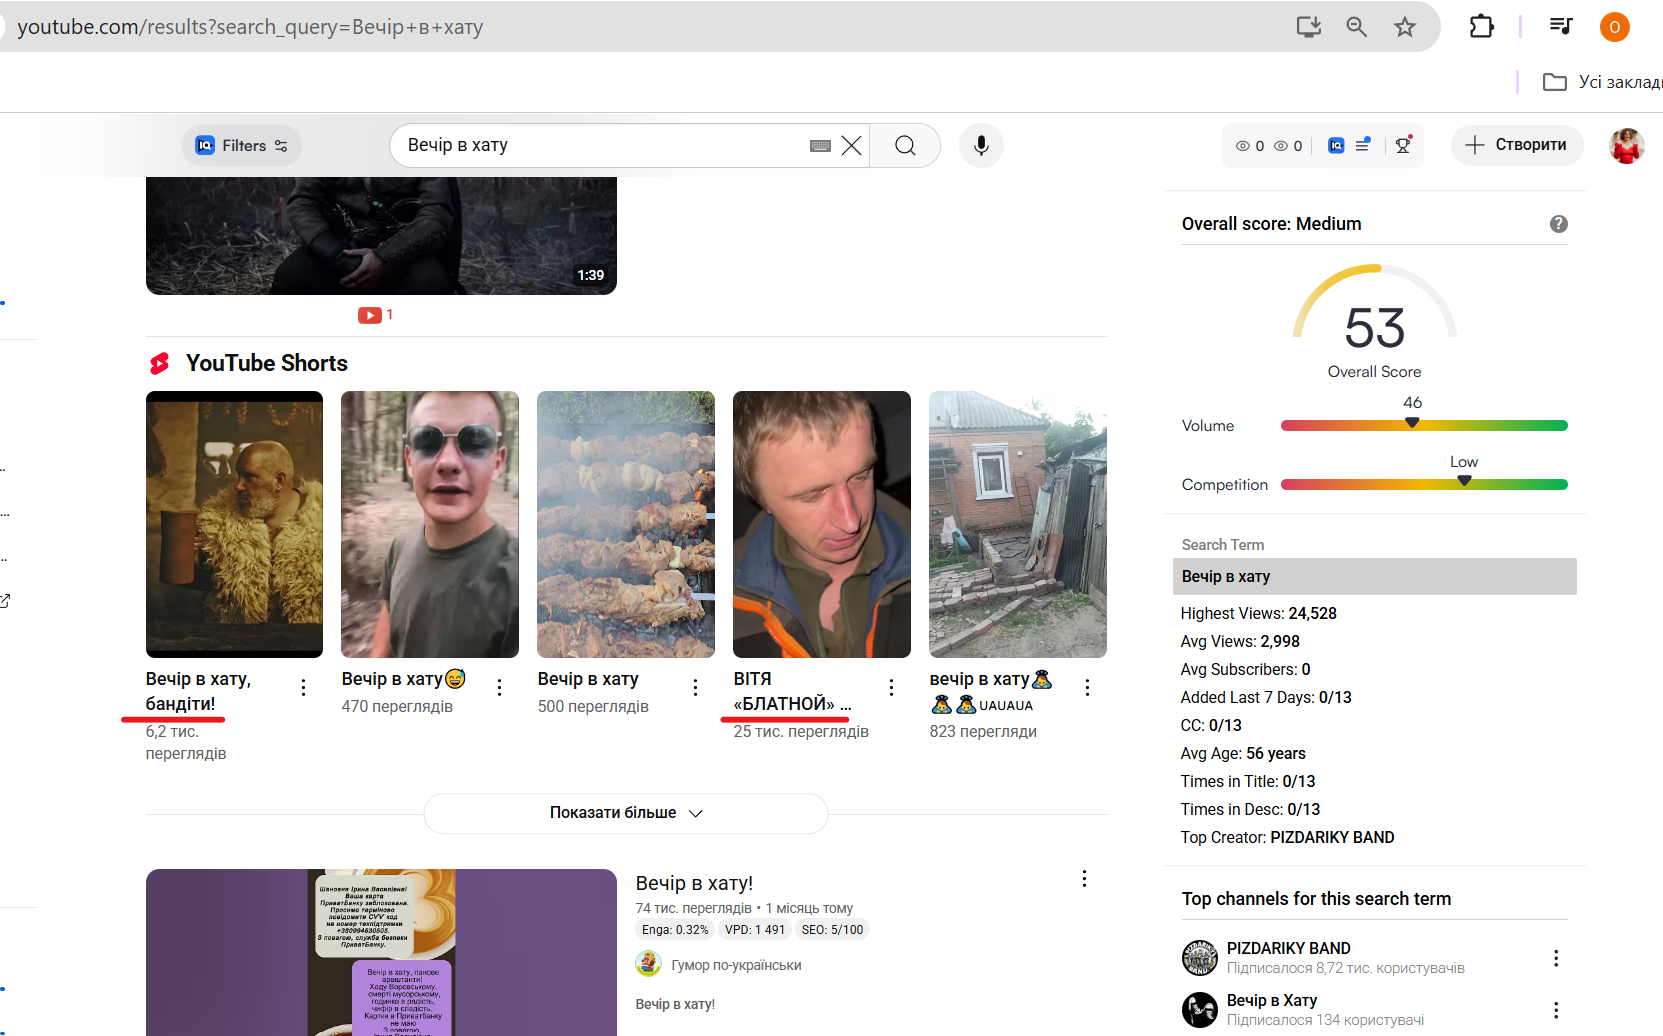Open the PIZDARIKY BAND channel avatar

pyautogui.click(x=1200, y=958)
